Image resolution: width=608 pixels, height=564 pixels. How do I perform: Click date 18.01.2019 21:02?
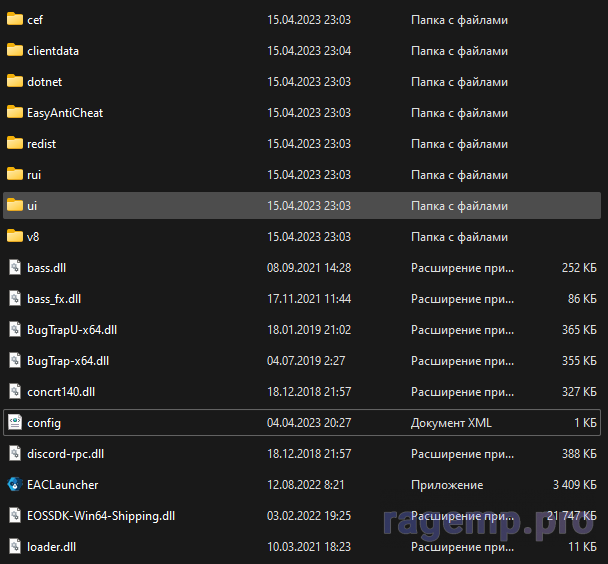(x=309, y=330)
